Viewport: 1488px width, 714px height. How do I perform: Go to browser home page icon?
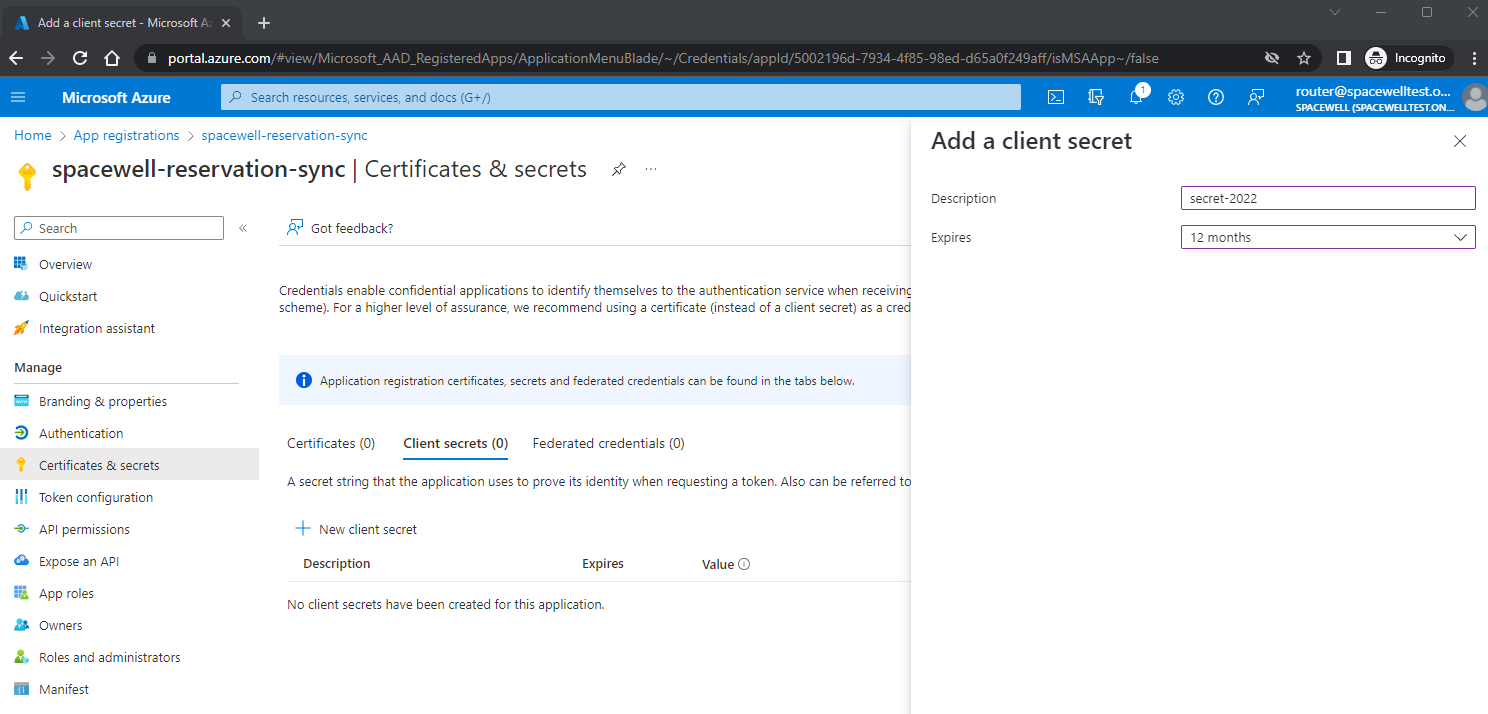click(x=112, y=58)
